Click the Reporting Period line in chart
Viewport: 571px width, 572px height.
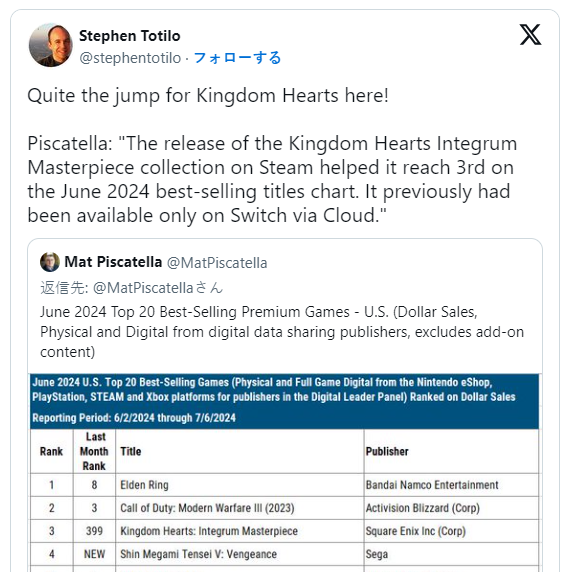point(134,418)
